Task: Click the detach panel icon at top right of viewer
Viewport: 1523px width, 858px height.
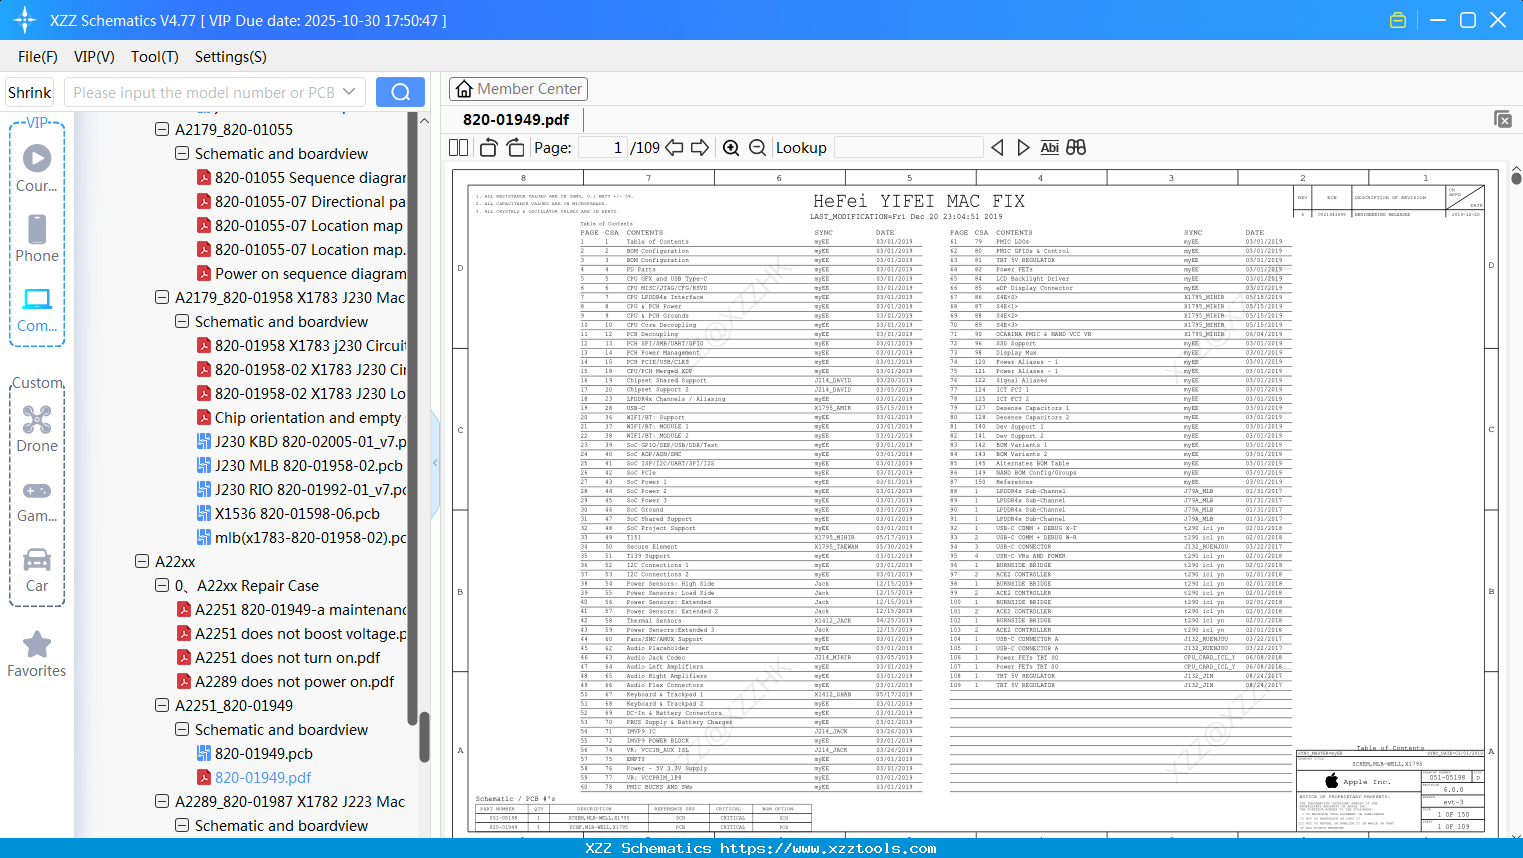Action: 1503,119
